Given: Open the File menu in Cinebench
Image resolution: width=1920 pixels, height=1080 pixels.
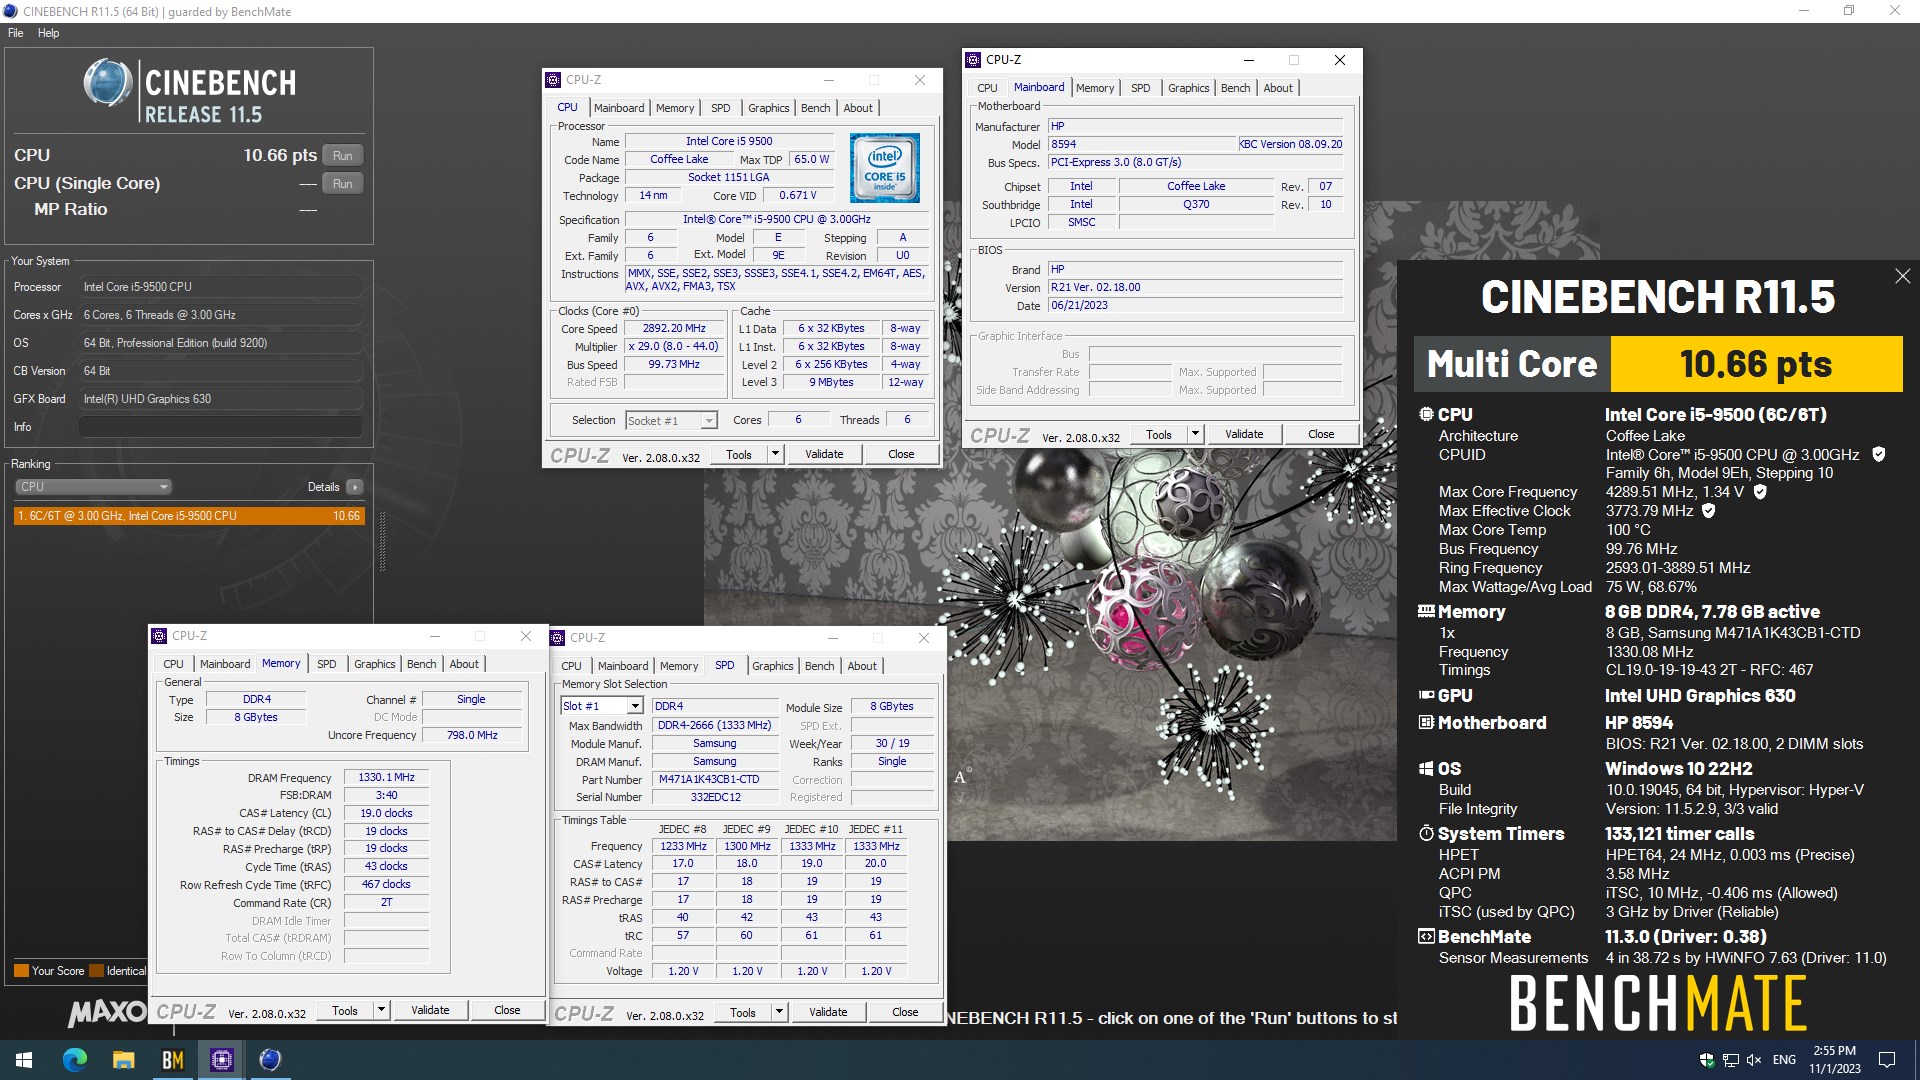Looking at the screenshot, I should click(x=16, y=33).
